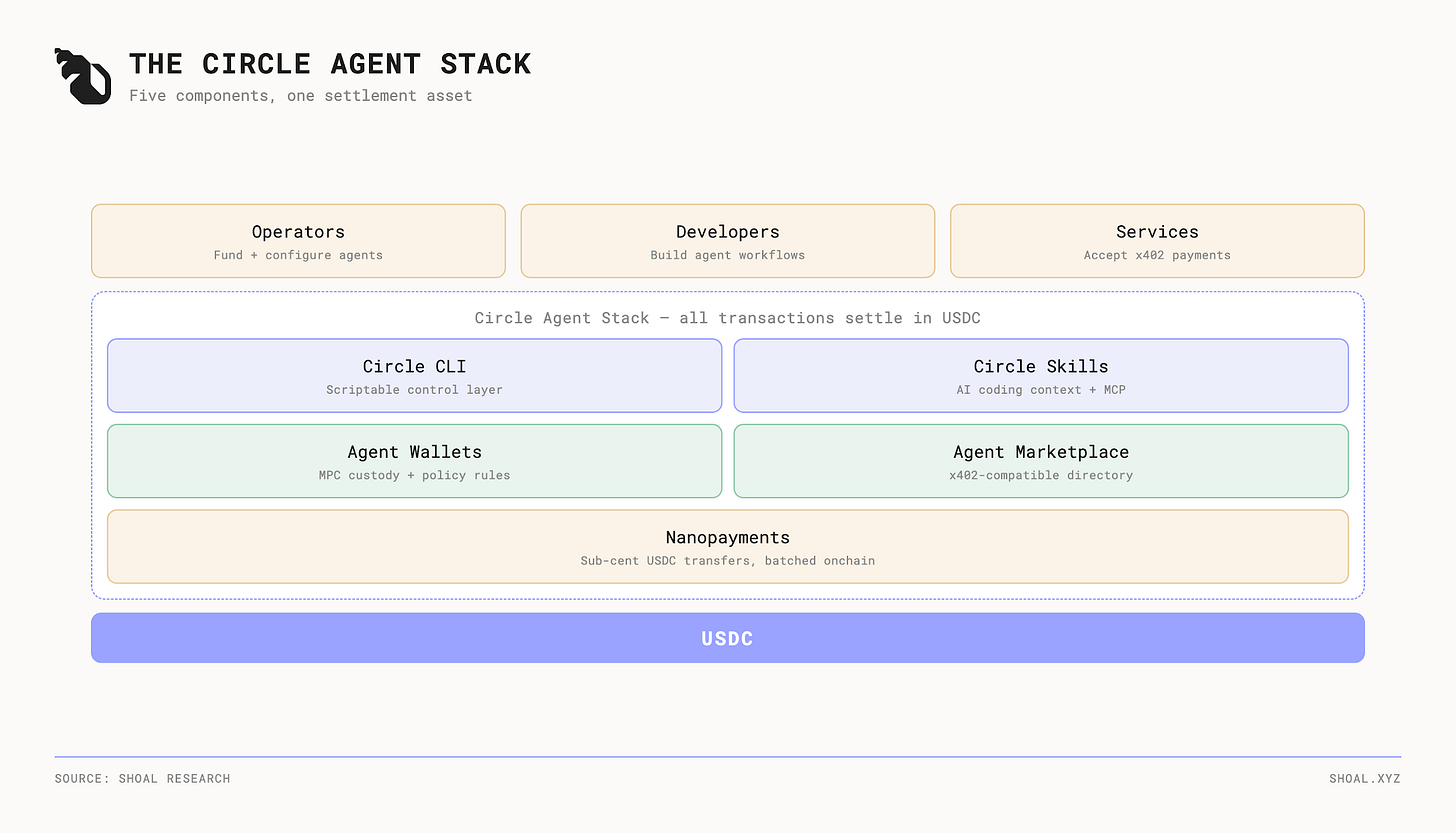Image resolution: width=1456 pixels, height=833 pixels.
Task: Click 'SHOAL.XYZ' footer text
Action: coord(1365,779)
